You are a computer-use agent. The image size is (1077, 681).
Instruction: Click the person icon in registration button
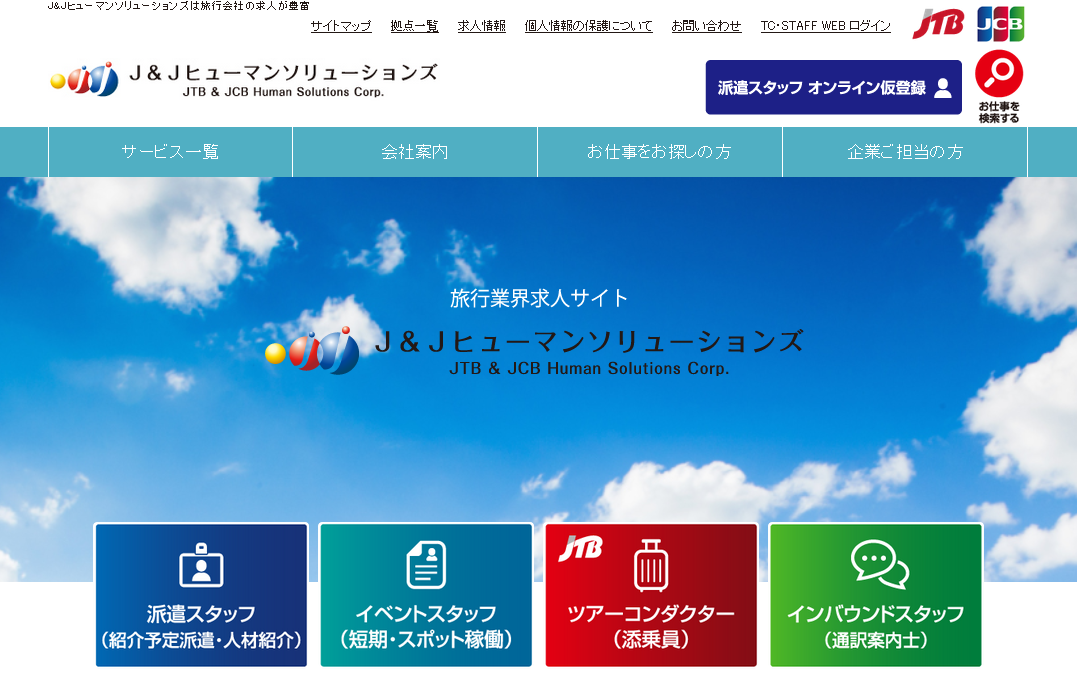click(943, 87)
